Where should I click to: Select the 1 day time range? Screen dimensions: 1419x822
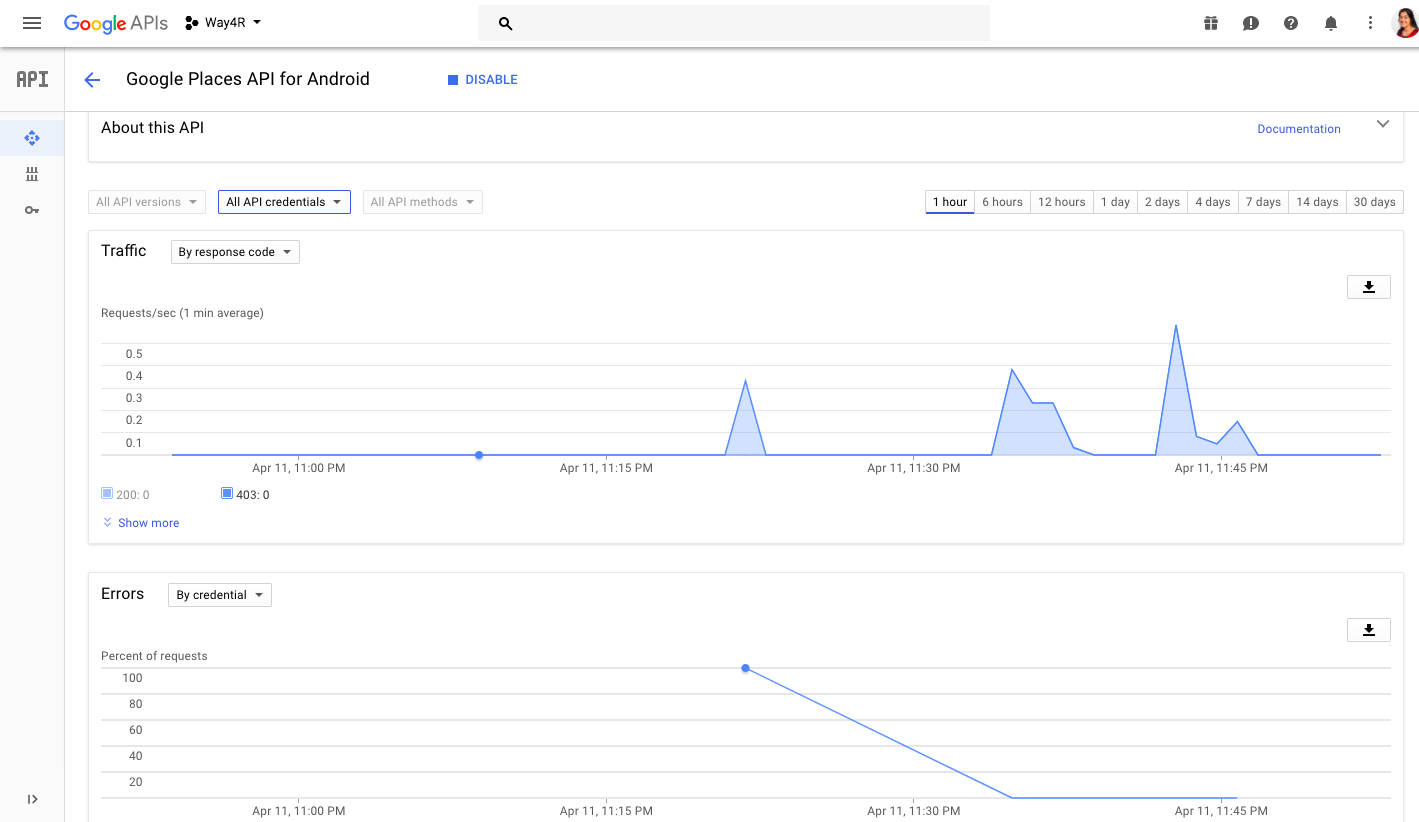pyautogui.click(x=1115, y=202)
